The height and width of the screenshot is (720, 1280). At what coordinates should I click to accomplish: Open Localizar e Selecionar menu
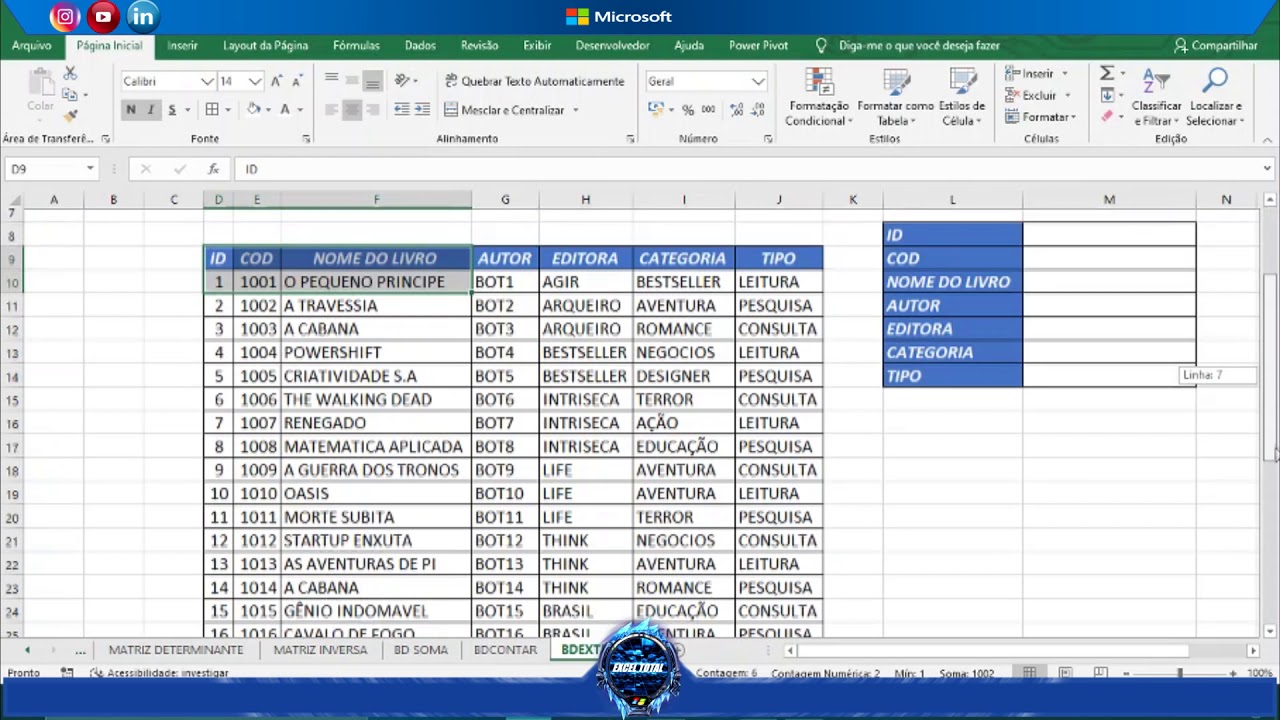click(x=1215, y=97)
